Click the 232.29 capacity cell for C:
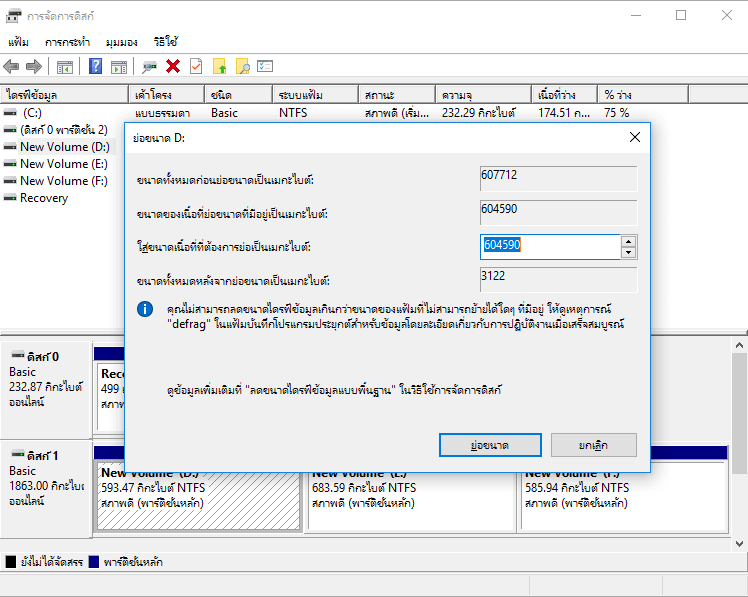Viewport: 748px width, 597px height. 478,113
